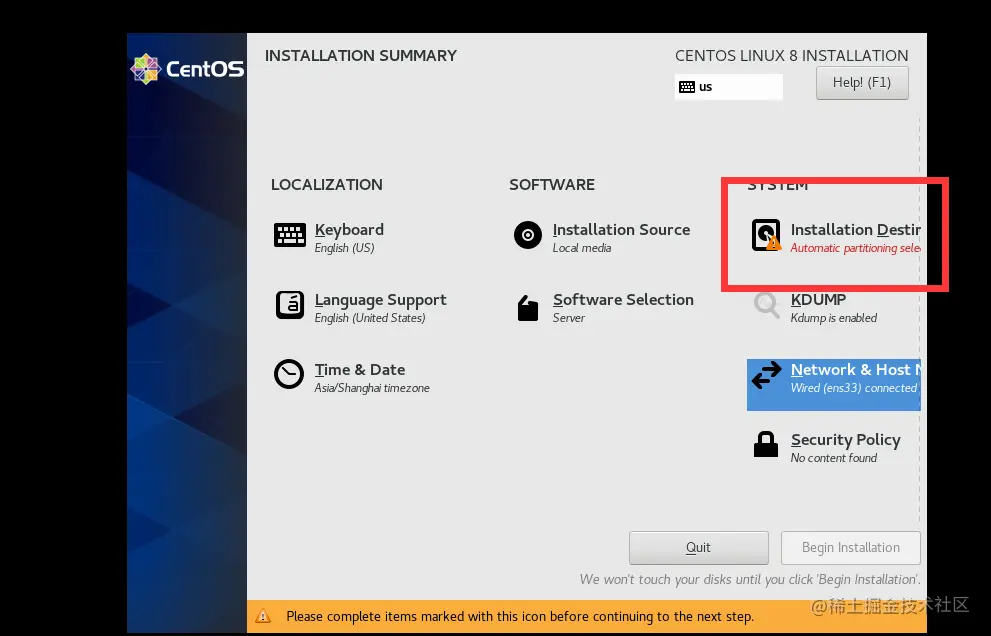
Task: Click the KDUMP magnifier icon
Action: pos(766,305)
